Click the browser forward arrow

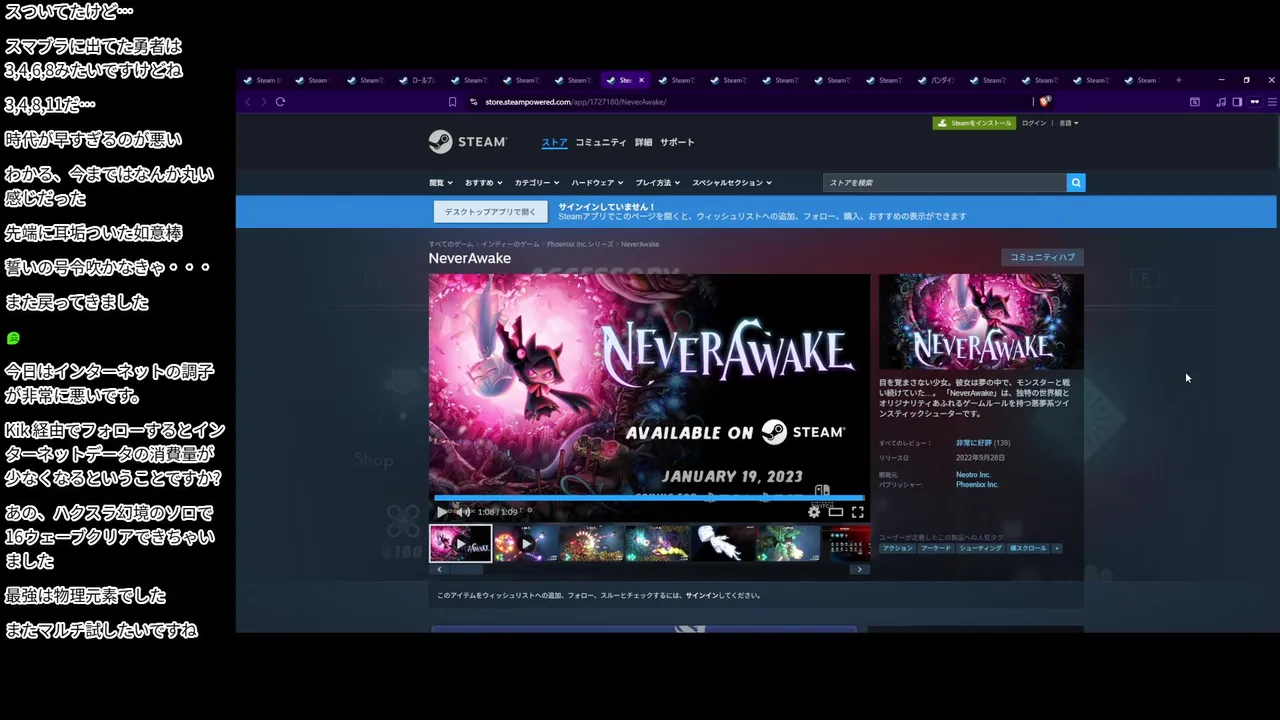click(x=264, y=102)
